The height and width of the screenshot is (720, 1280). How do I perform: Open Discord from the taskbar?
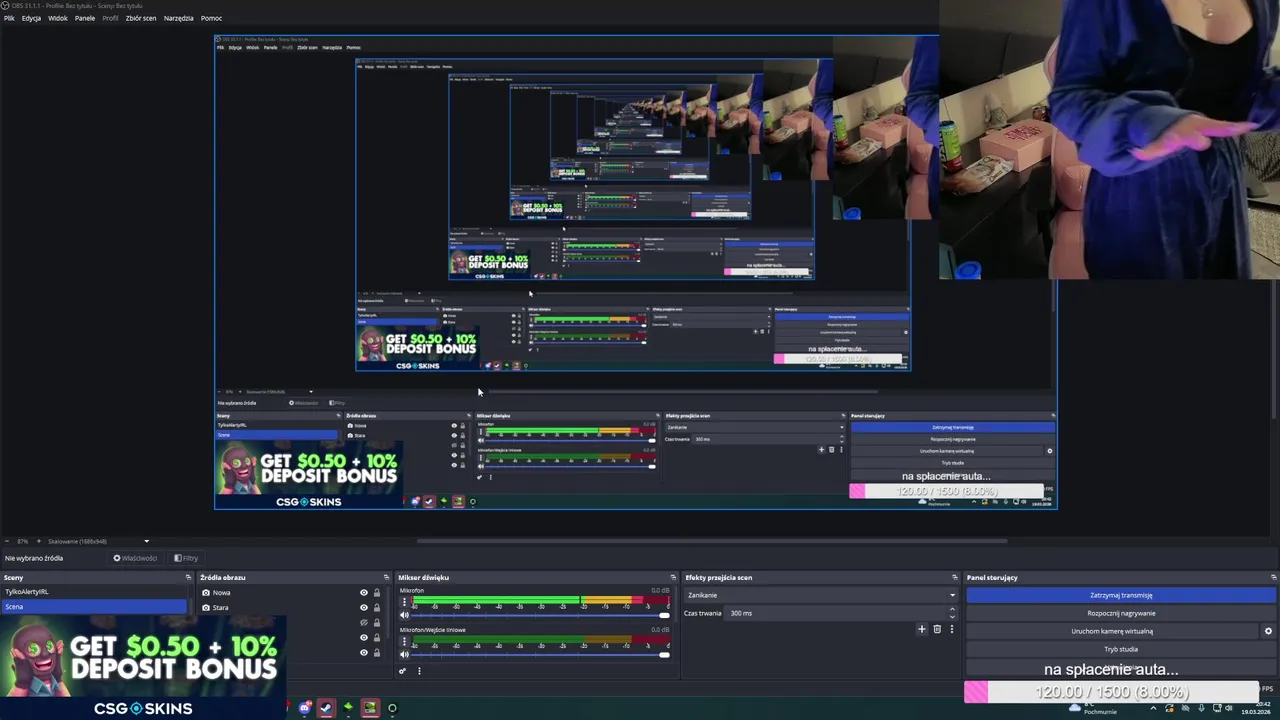coord(305,708)
